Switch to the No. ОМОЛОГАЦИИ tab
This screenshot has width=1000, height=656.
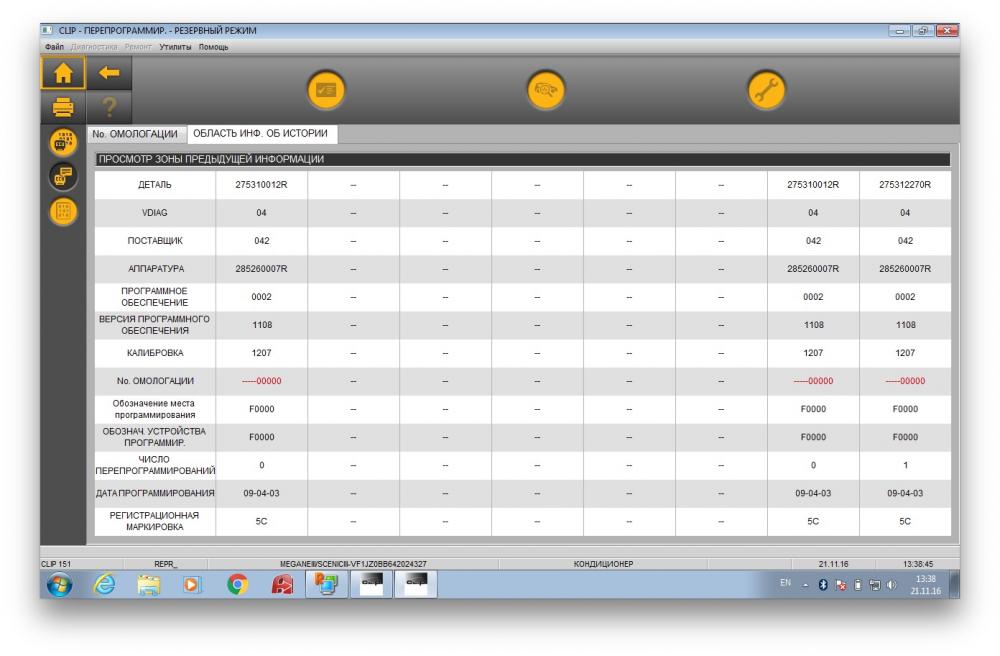[135, 134]
